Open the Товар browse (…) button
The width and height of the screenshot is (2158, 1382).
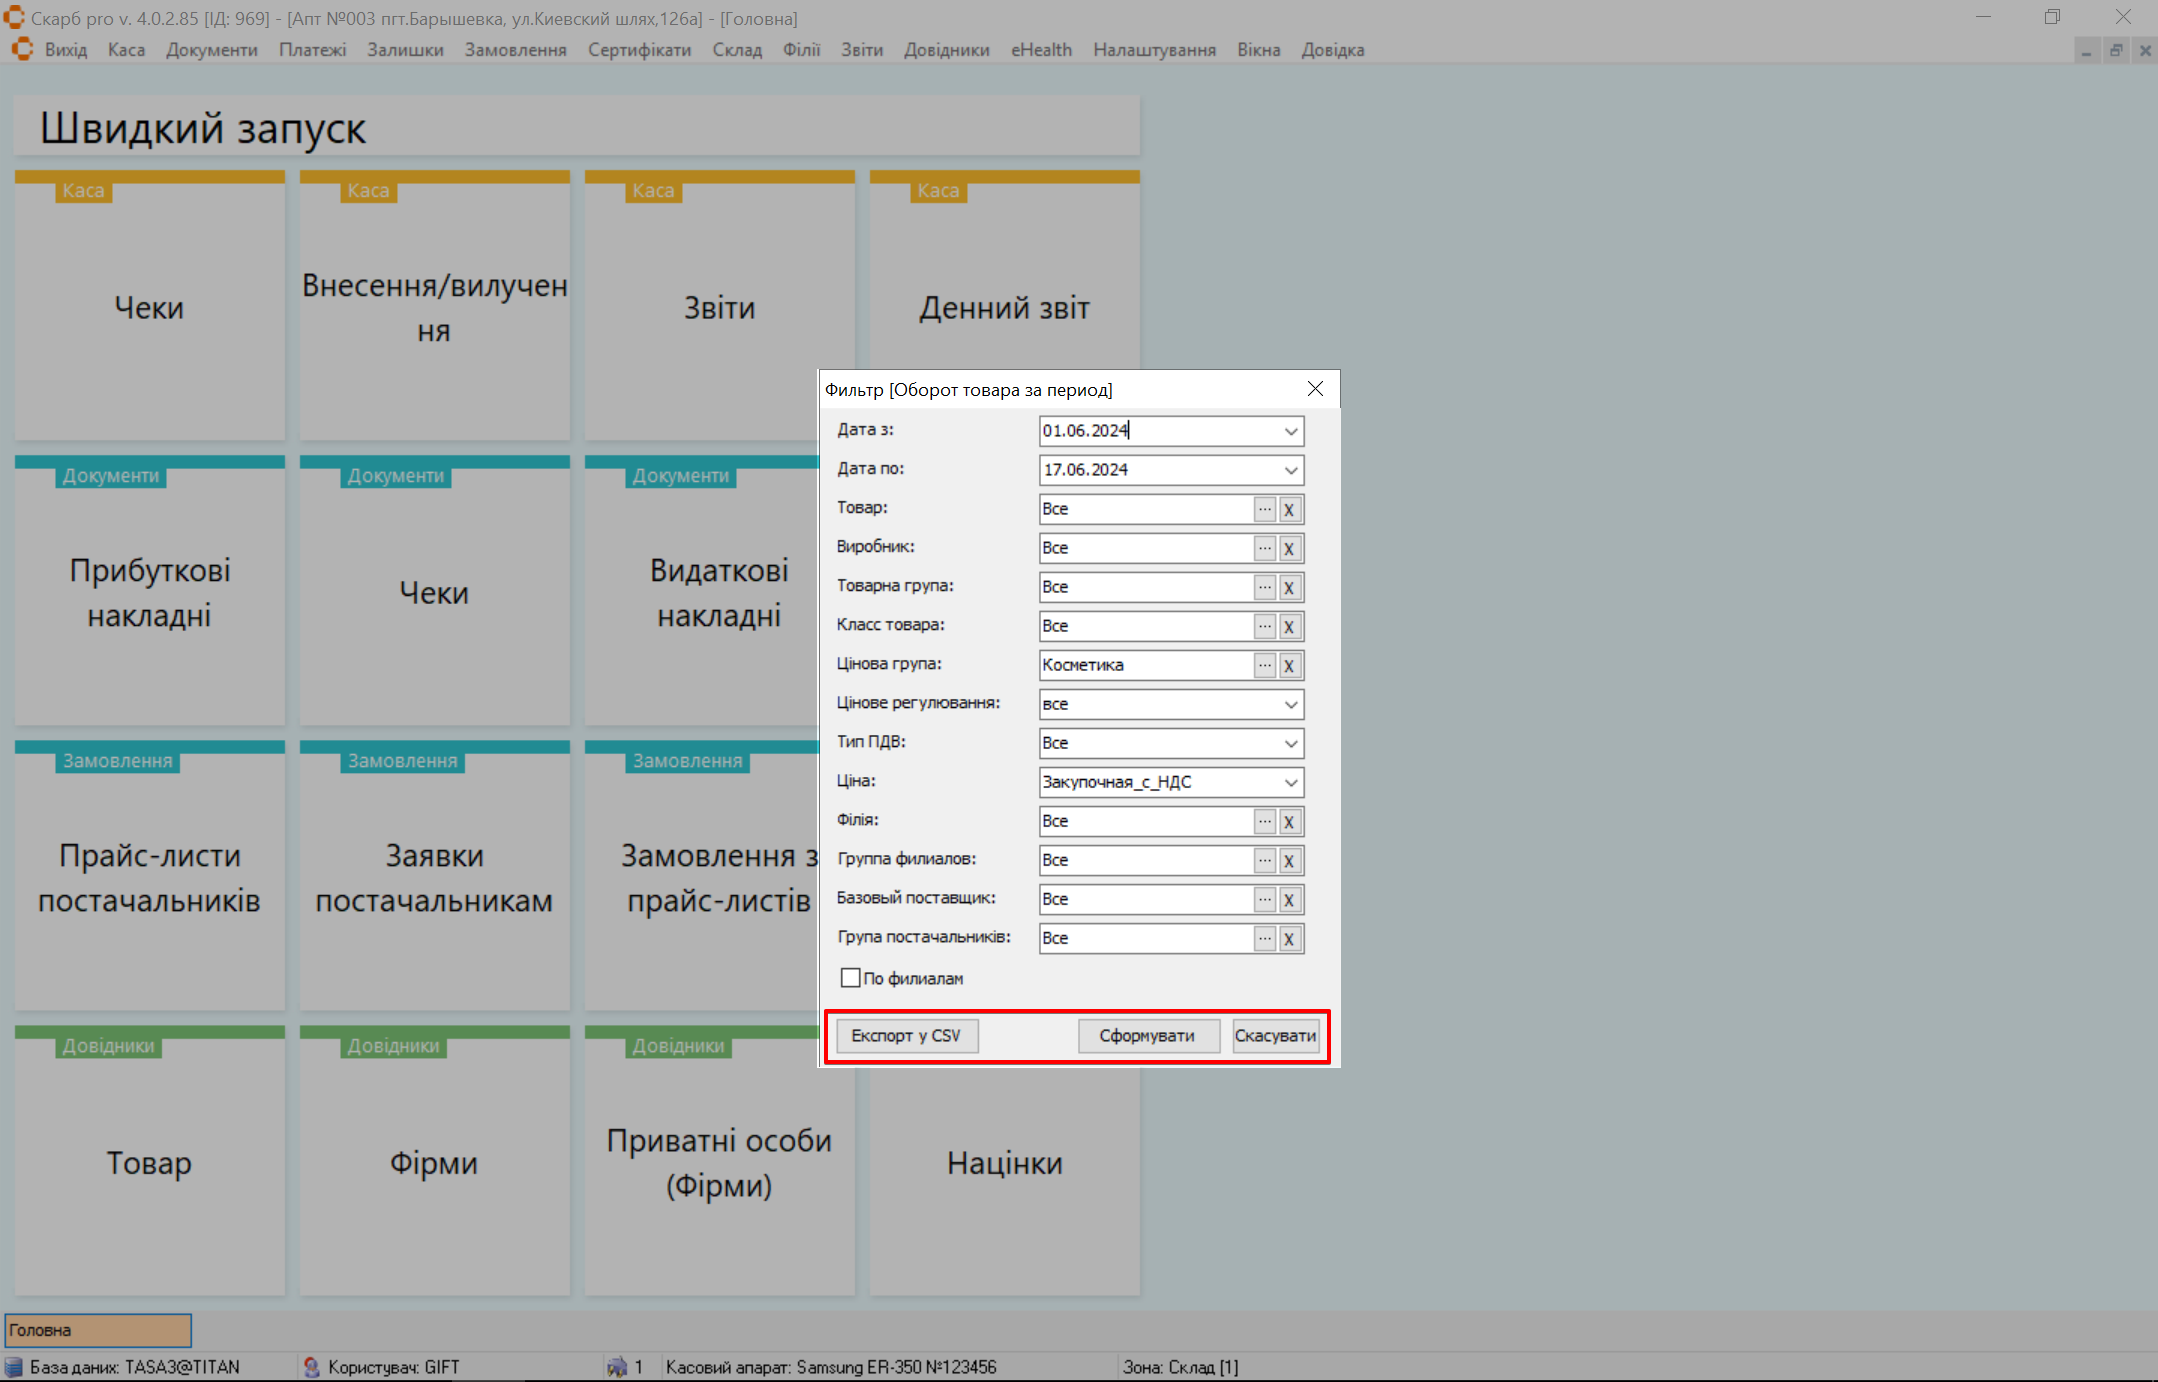click(x=1265, y=509)
